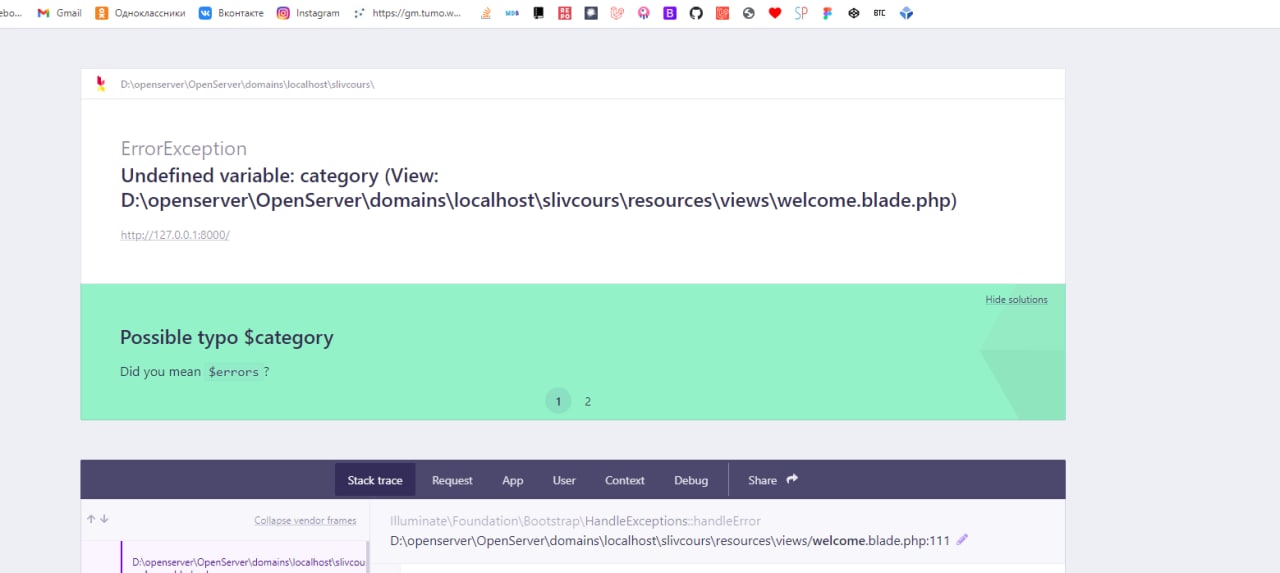This screenshot has height=573, width=1280.
Task: Click the next frame down arrow
Action: tap(104, 519)
